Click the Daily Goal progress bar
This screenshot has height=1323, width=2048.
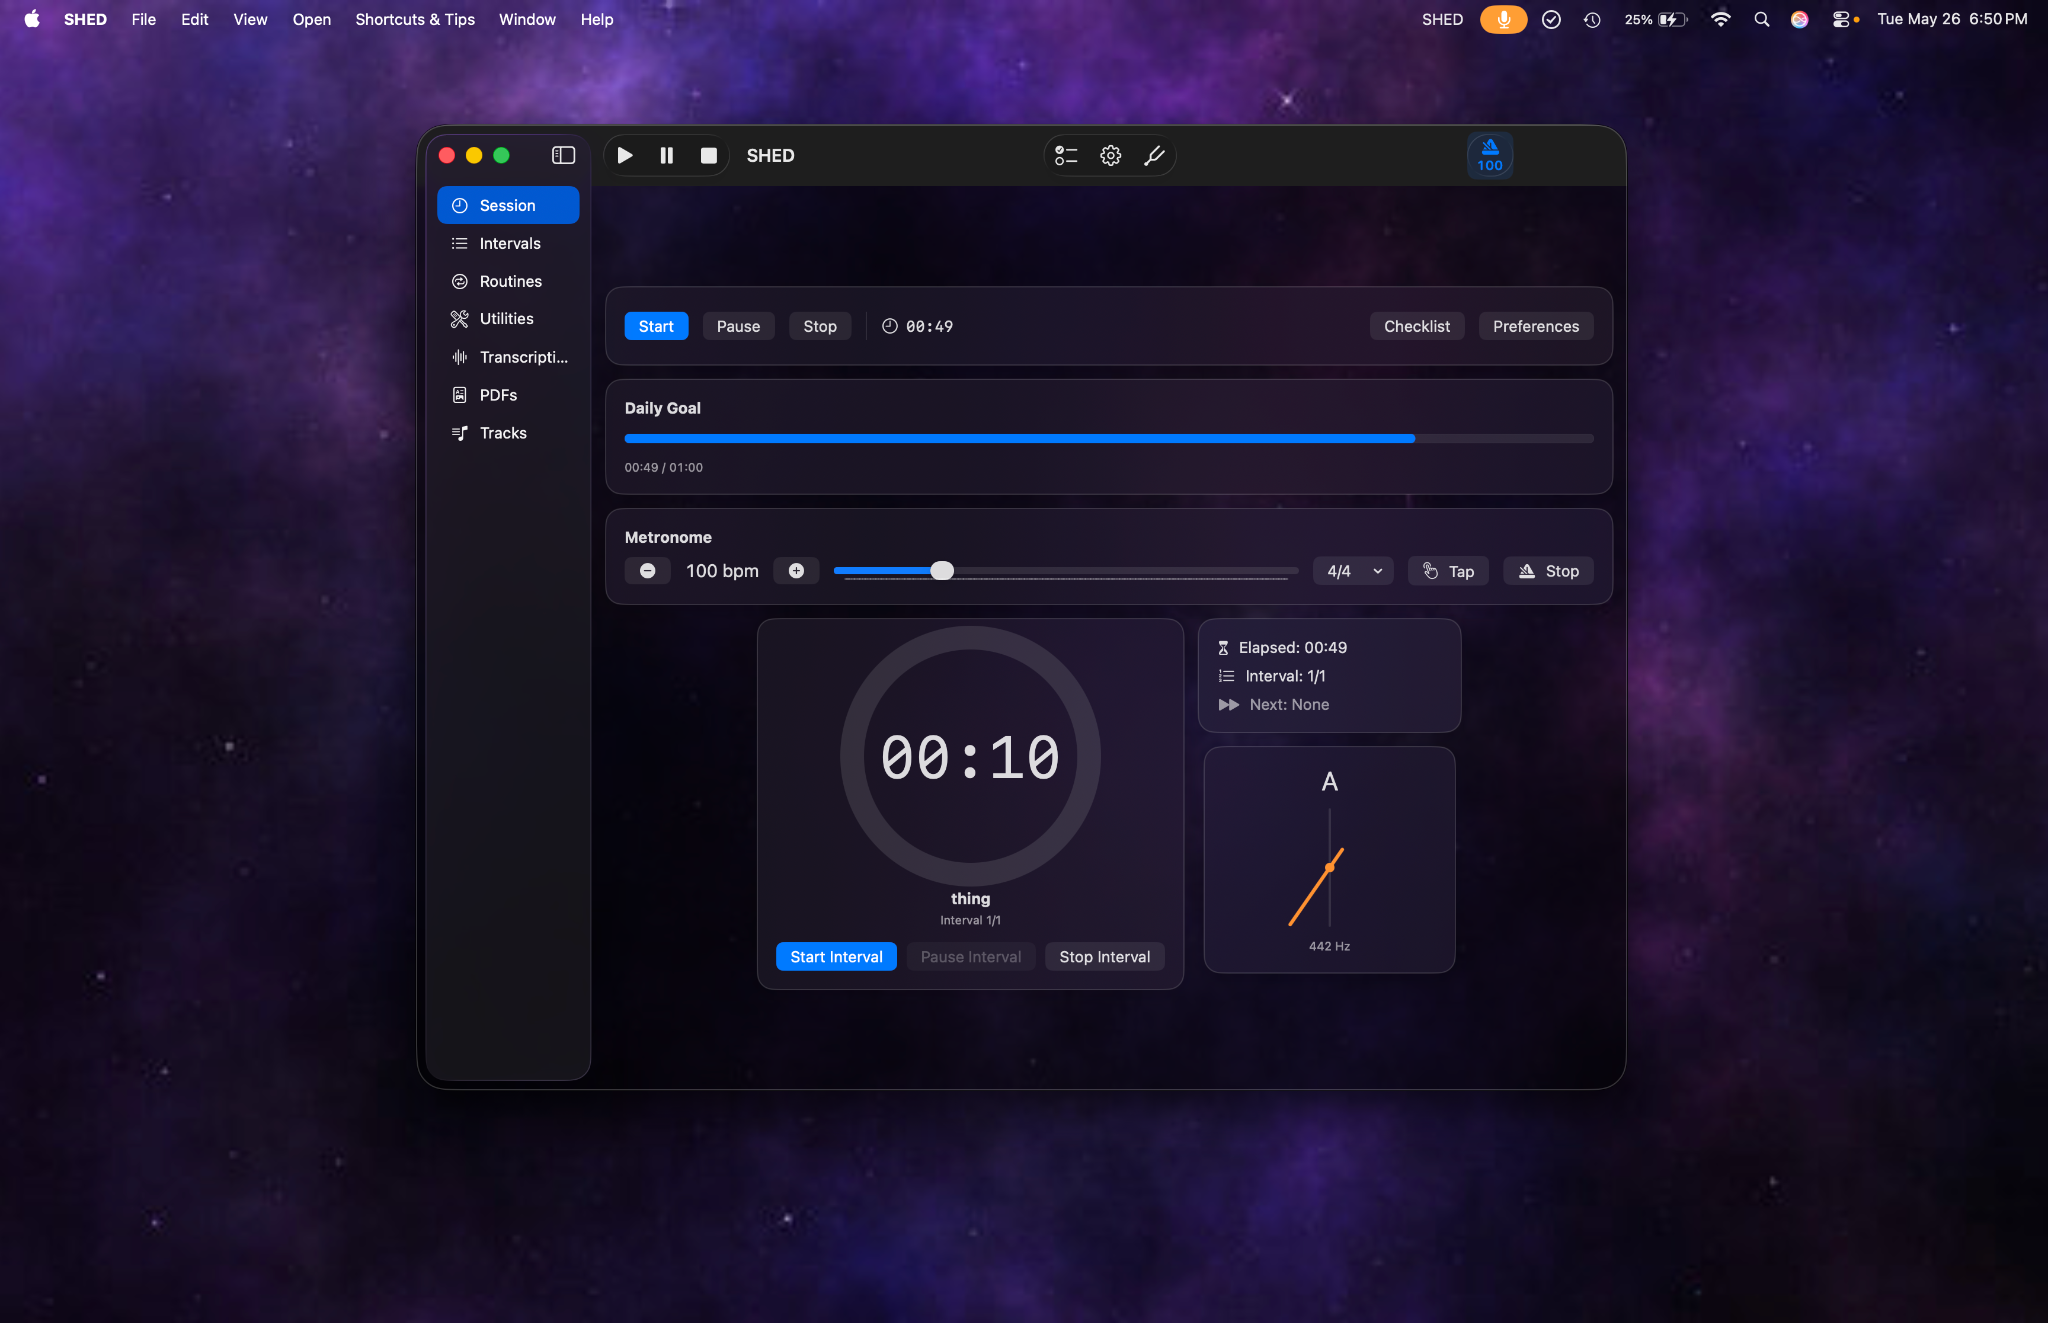coord(1109,439)
